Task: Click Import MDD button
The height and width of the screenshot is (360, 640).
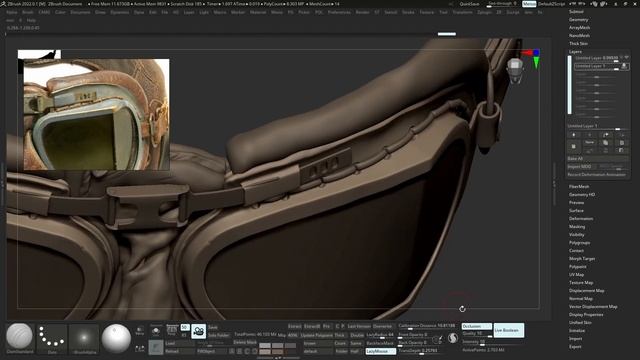Action: click(x=582, y=167)
